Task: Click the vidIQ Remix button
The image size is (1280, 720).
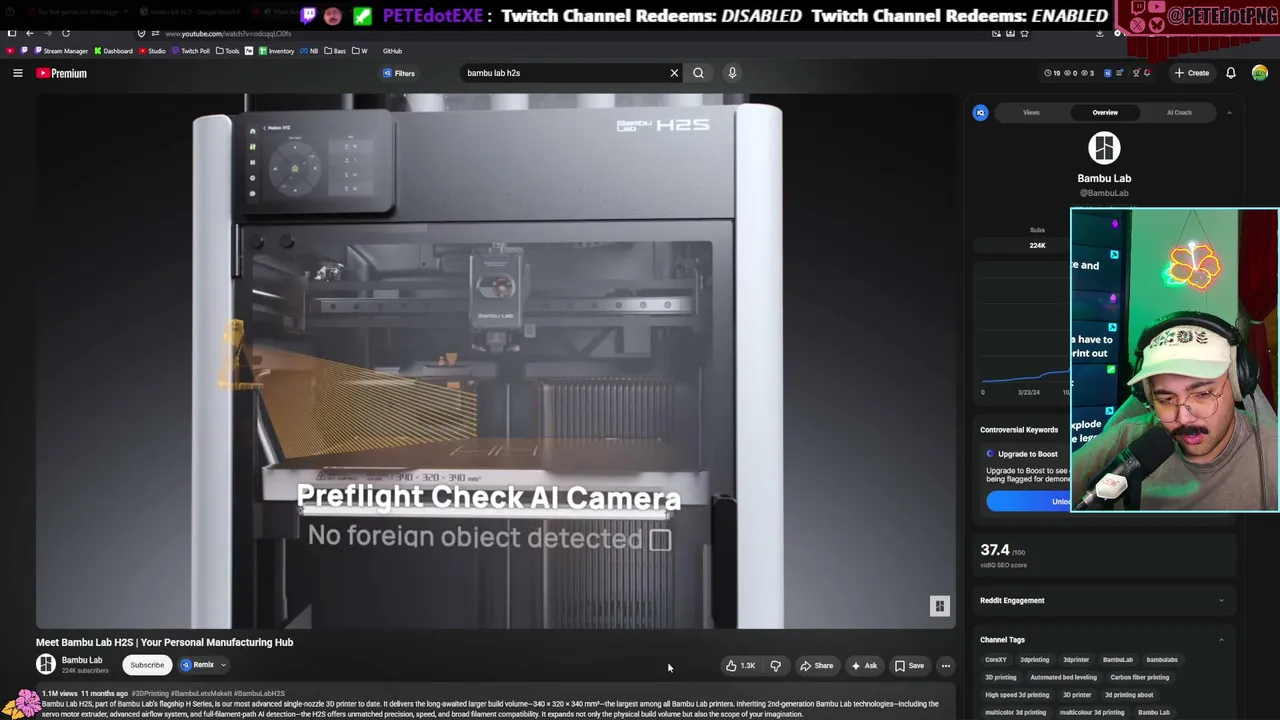Action: pos(198,665)
